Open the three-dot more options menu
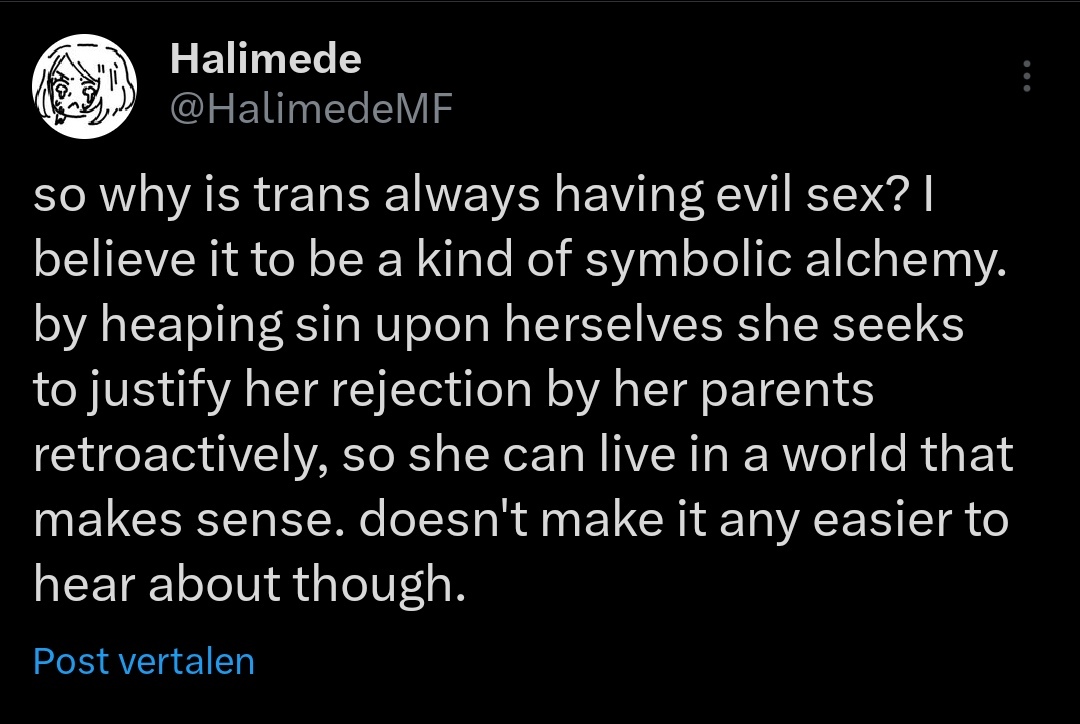 [x=1027, y=76]
